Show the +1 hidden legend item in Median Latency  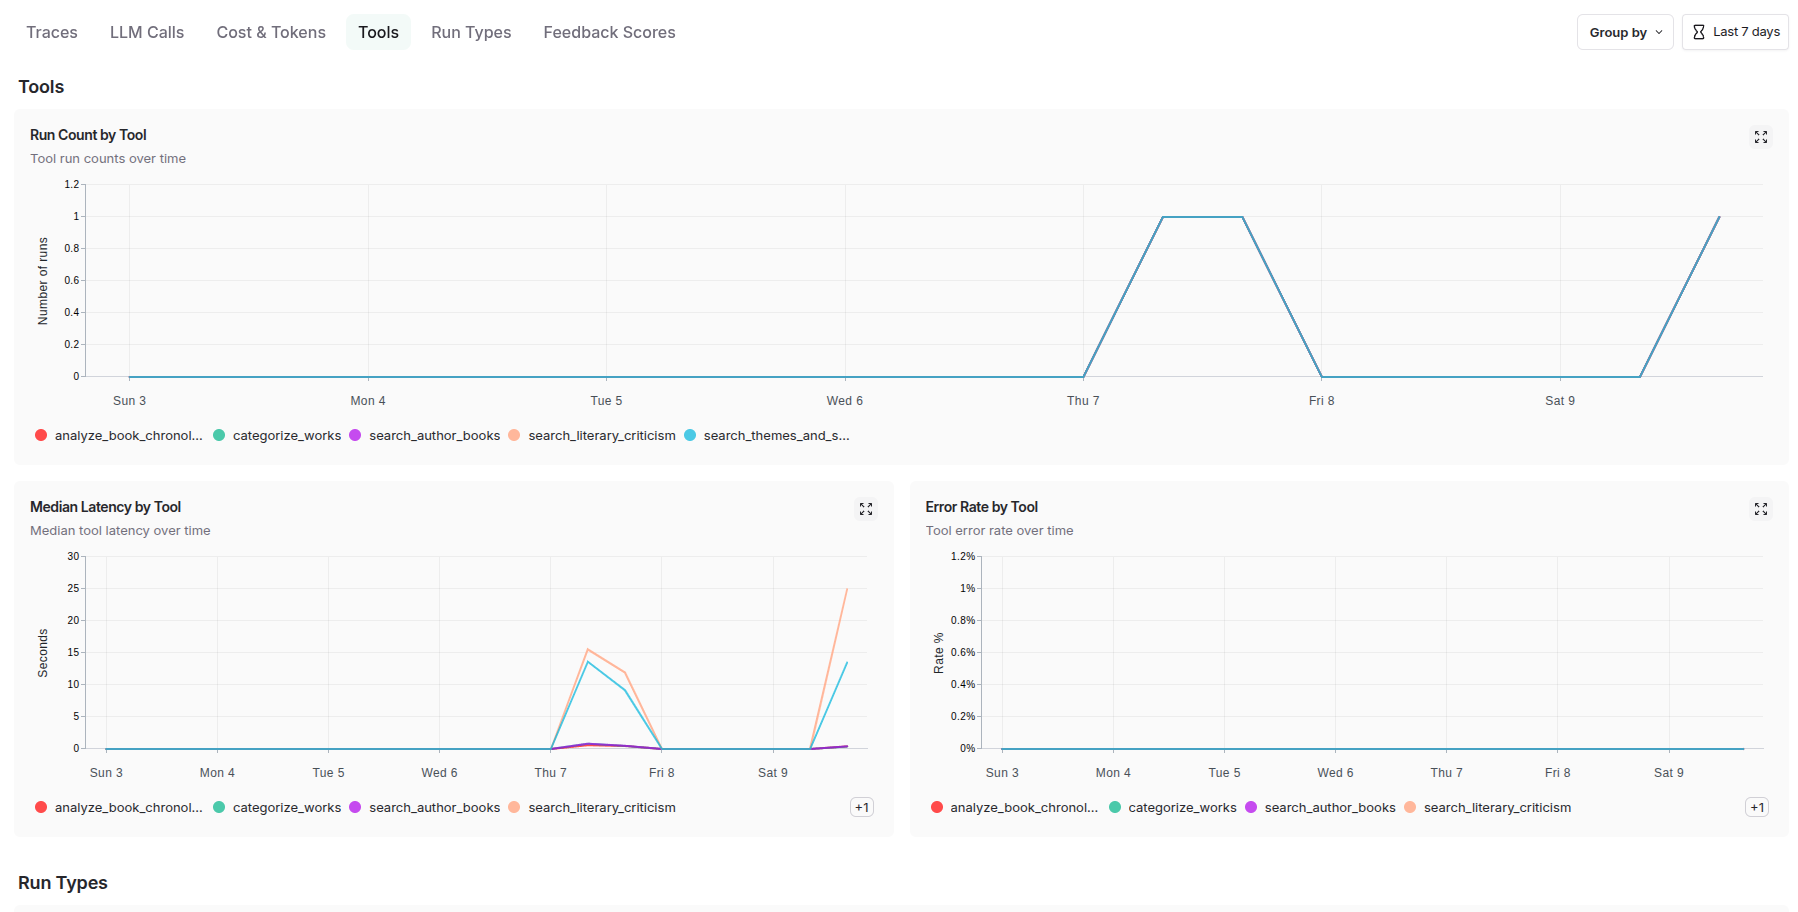861,807
